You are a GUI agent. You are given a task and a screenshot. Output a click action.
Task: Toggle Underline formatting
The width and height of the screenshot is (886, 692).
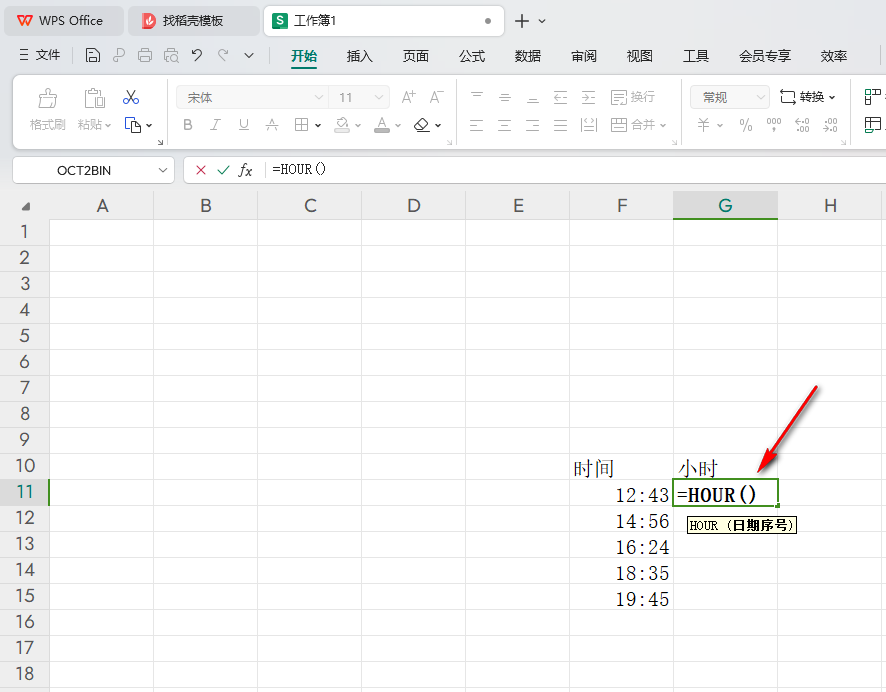[243, 125]
